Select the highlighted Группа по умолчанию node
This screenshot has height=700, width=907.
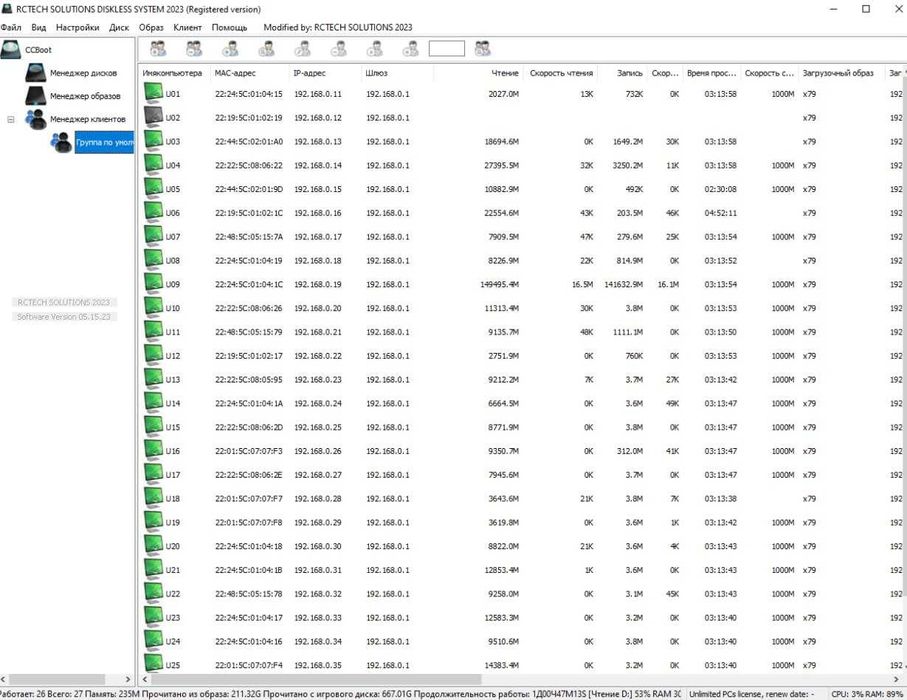click(104, 142)
